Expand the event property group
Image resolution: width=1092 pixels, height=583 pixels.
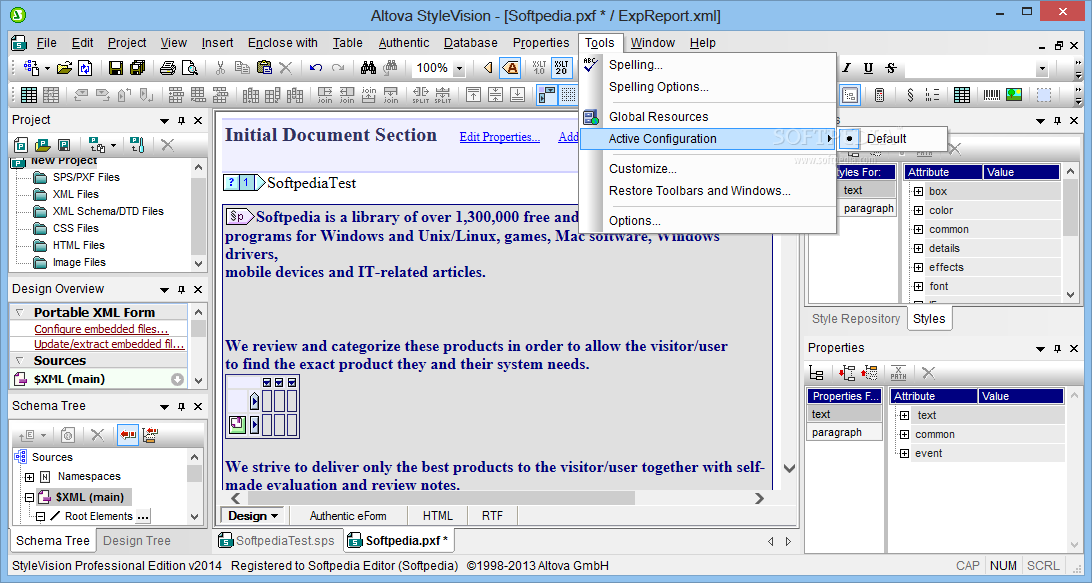[x=904, y=453]
